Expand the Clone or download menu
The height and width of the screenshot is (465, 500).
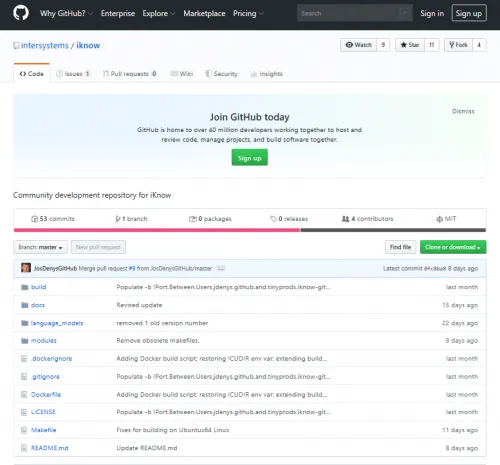click(453, 247)
